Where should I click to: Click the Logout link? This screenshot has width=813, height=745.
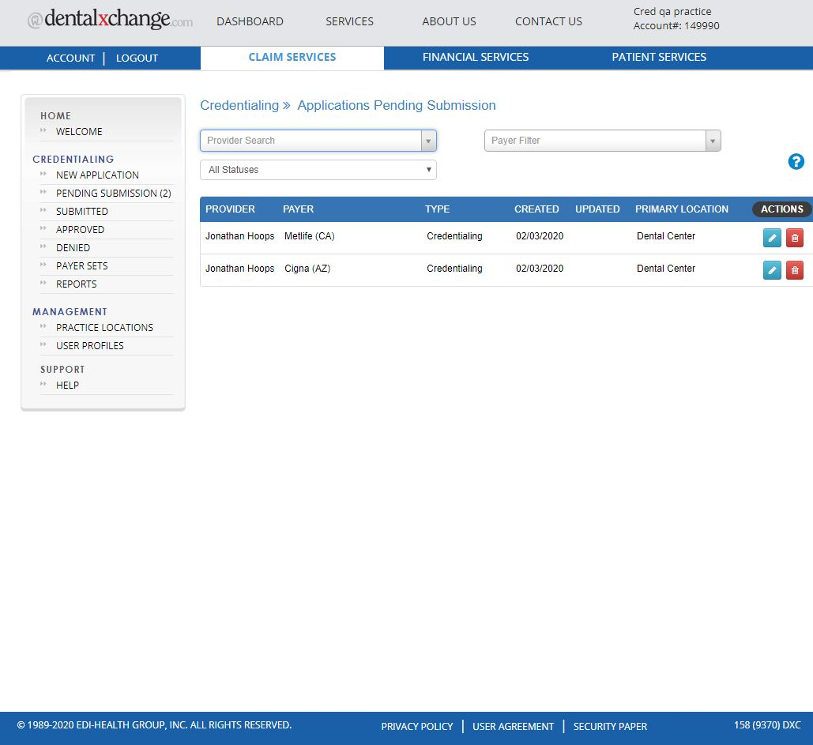tap(137, 58)
